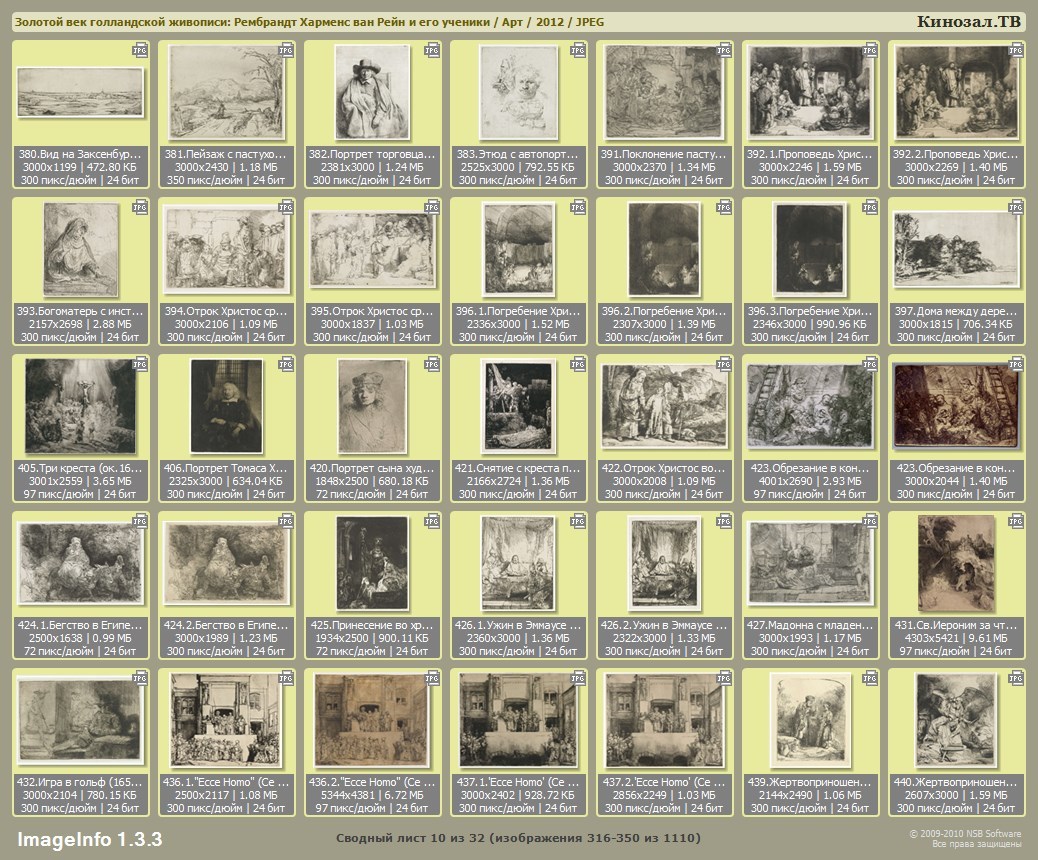Click JPG badge on 432.Игра в гольф tile
Screen dimensions: 1038x860
coord(140,678)
